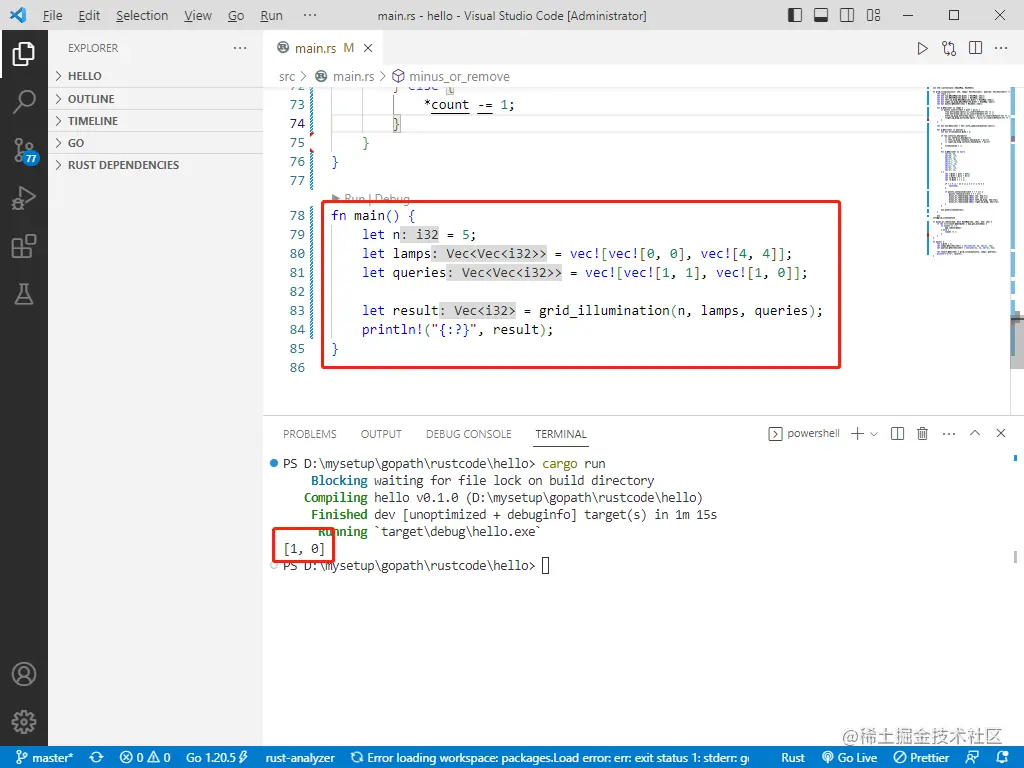1024x768 pixels.
Task: Kill terminal with trash icon
Action: coord(922,434)
